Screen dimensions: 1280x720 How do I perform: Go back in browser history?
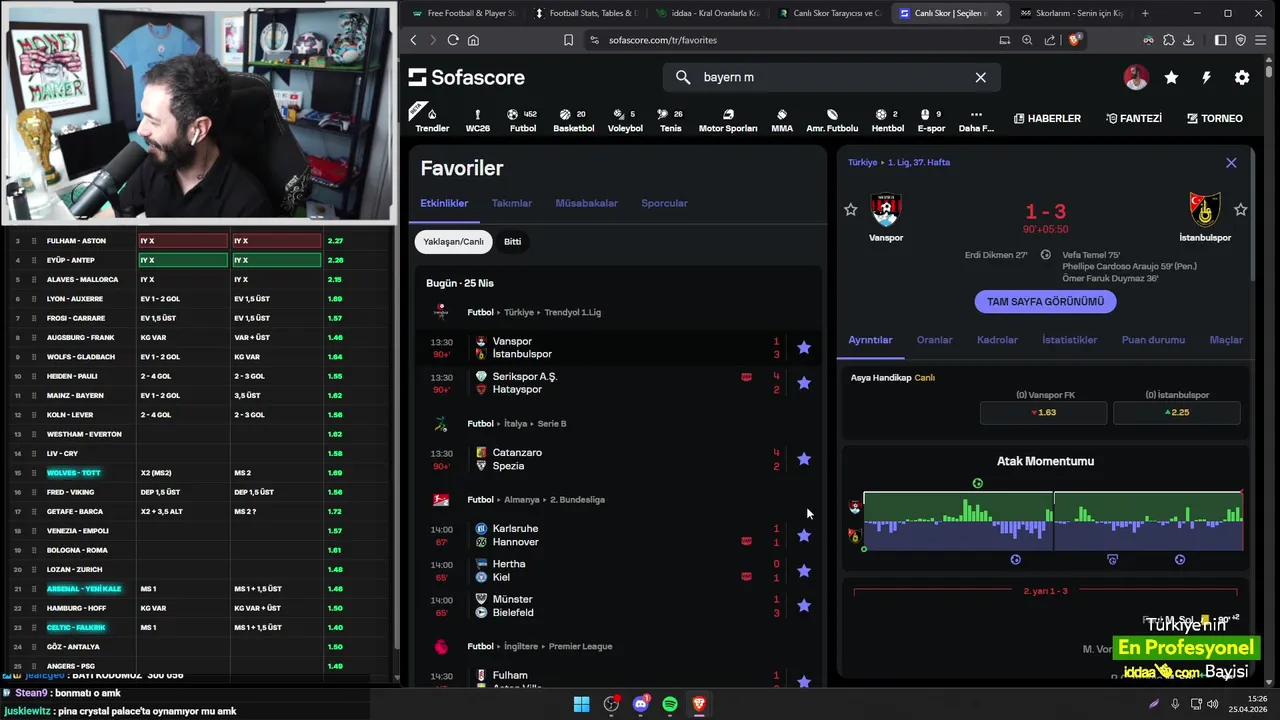coord(414,40)
